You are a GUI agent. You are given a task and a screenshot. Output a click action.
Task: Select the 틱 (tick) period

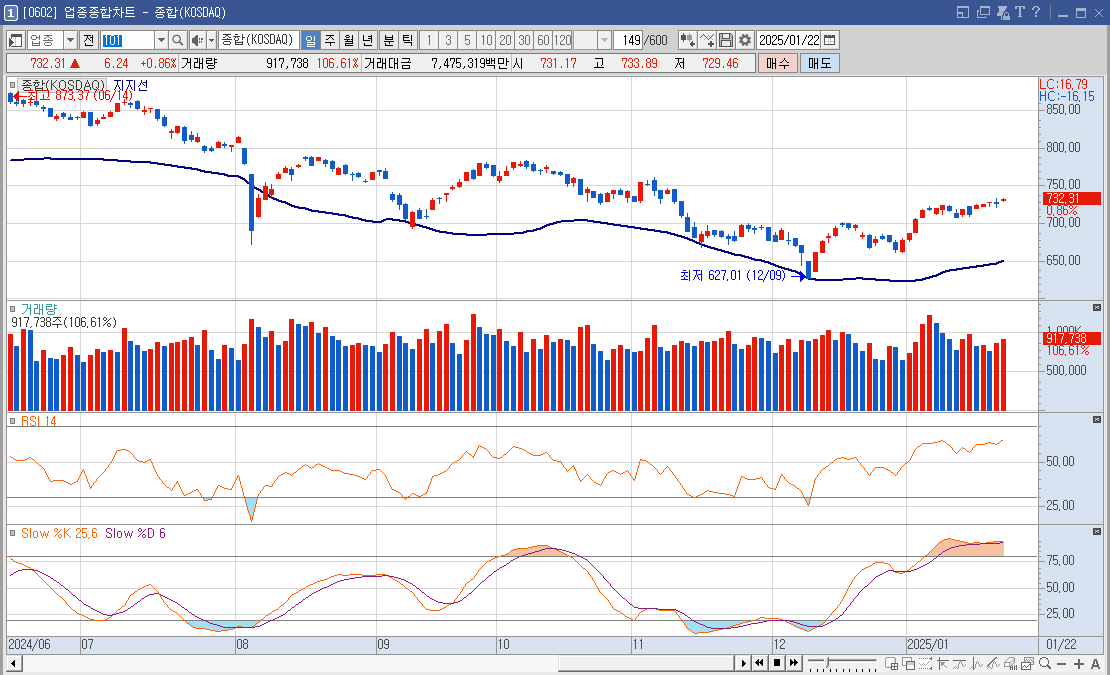click(408, 40)
